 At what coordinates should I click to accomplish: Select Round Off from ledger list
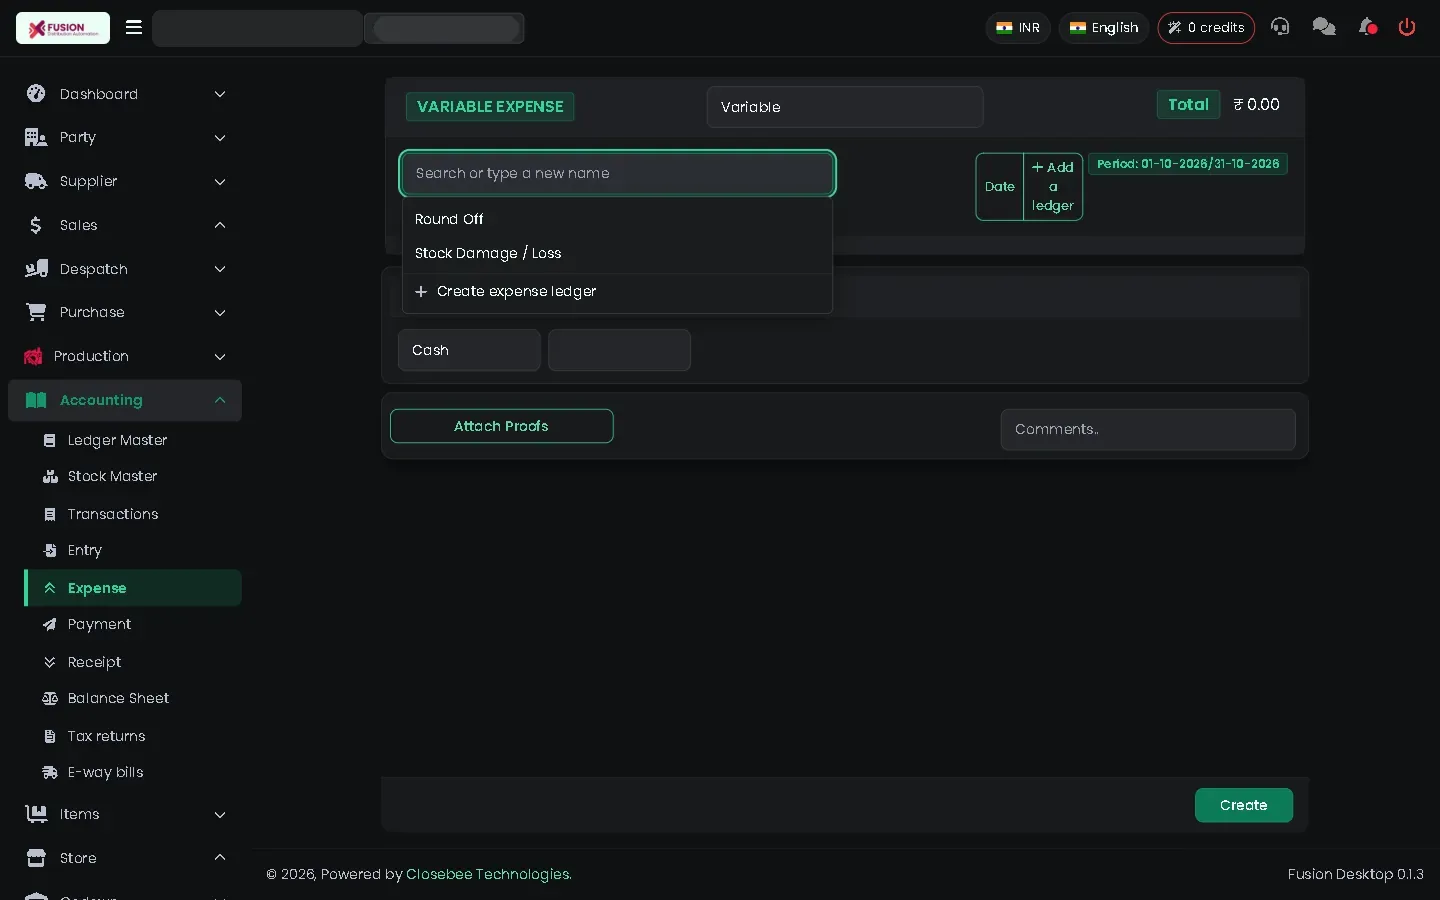click(617, 219)
